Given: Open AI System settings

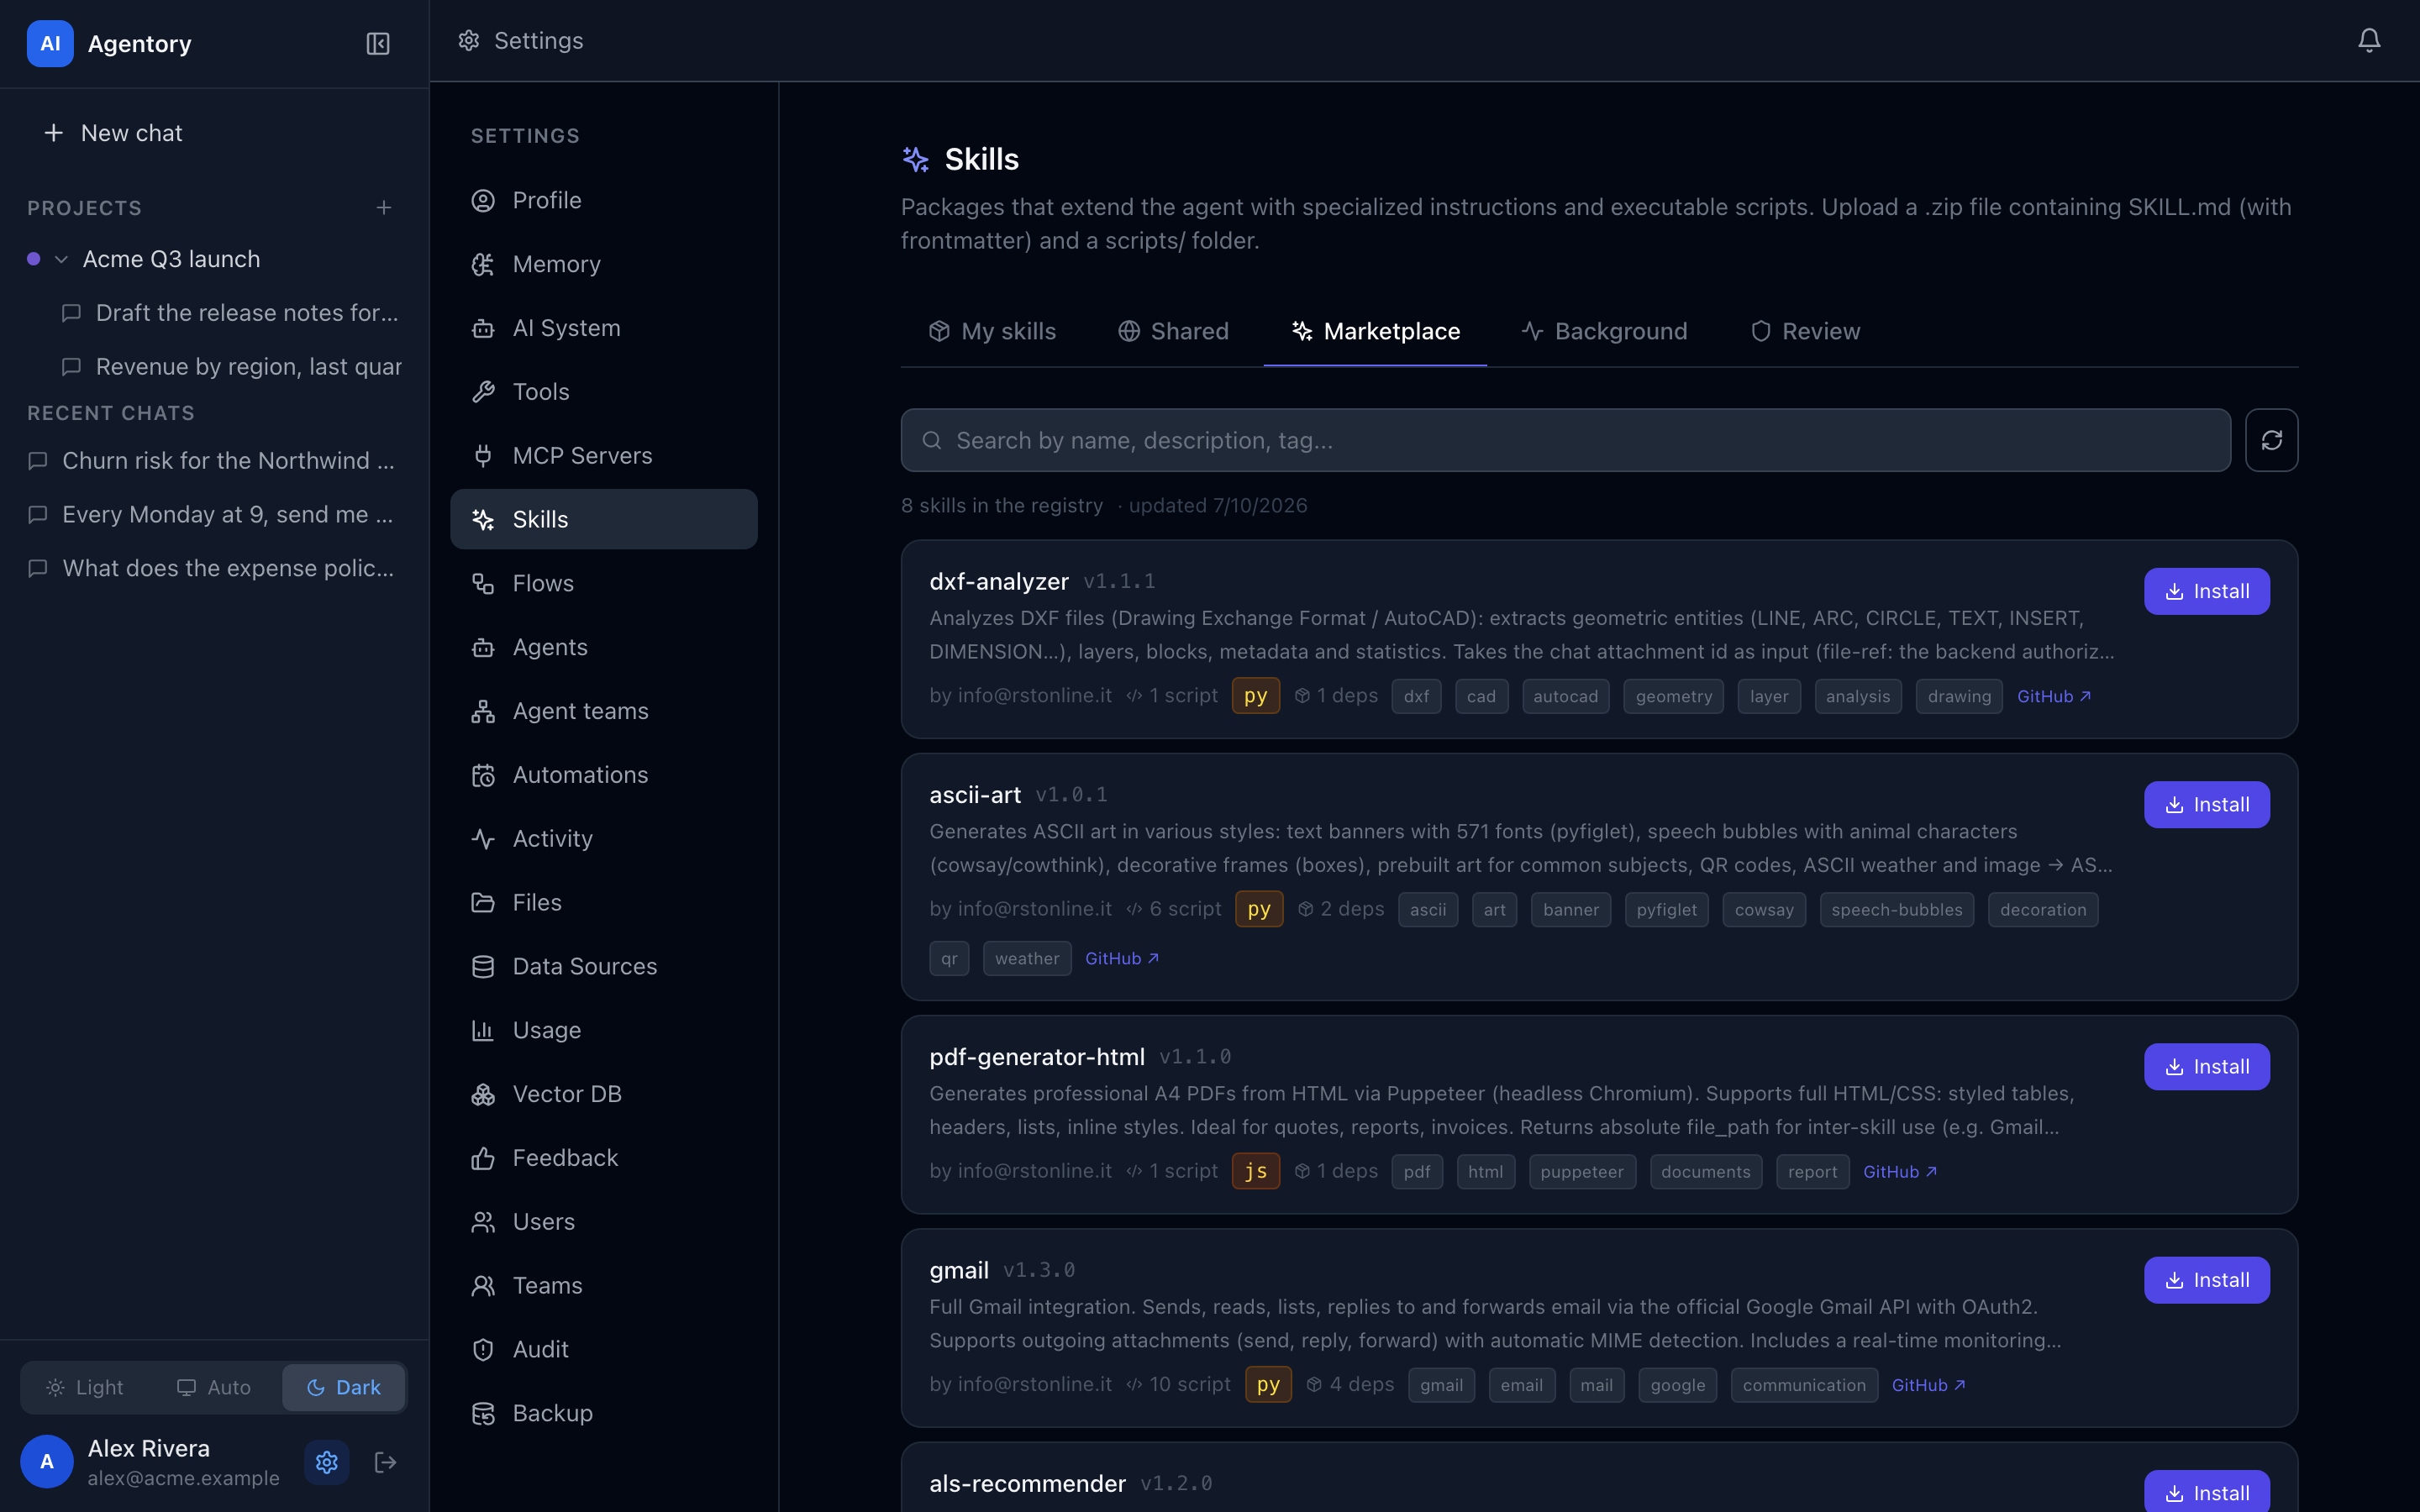Looking at the screenshot, I should coord(604,328).
